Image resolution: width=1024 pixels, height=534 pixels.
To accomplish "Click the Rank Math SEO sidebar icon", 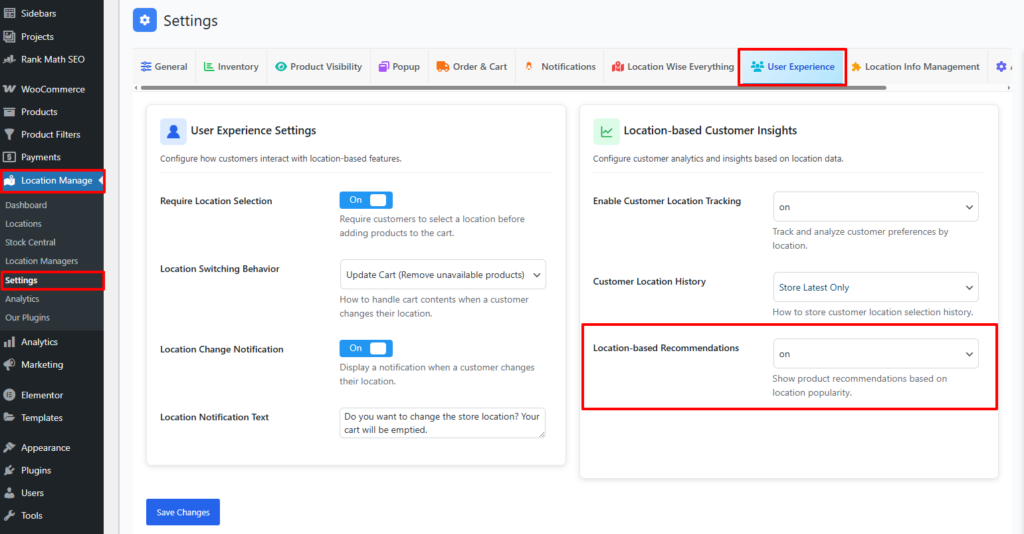I will [x=10, y=59].
